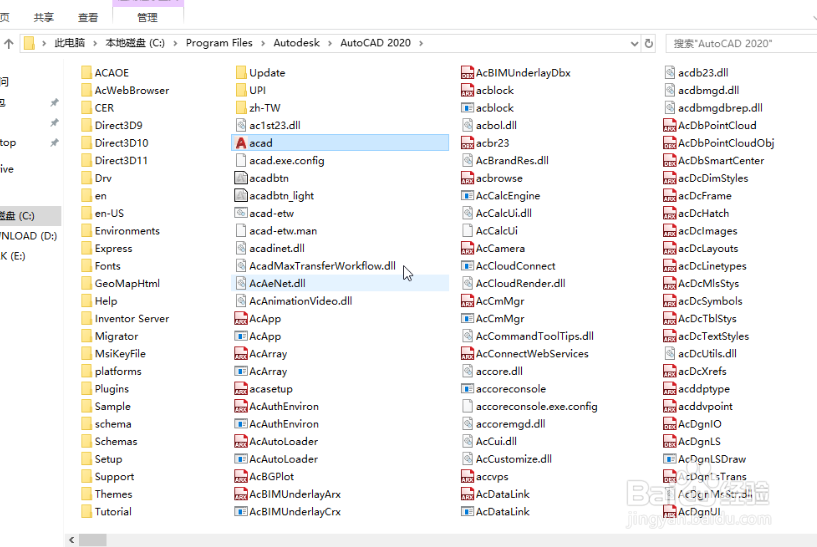817x547 pixels.
Task: Select the AcAeNet.dll file
Action: click(x=340, y=283)
